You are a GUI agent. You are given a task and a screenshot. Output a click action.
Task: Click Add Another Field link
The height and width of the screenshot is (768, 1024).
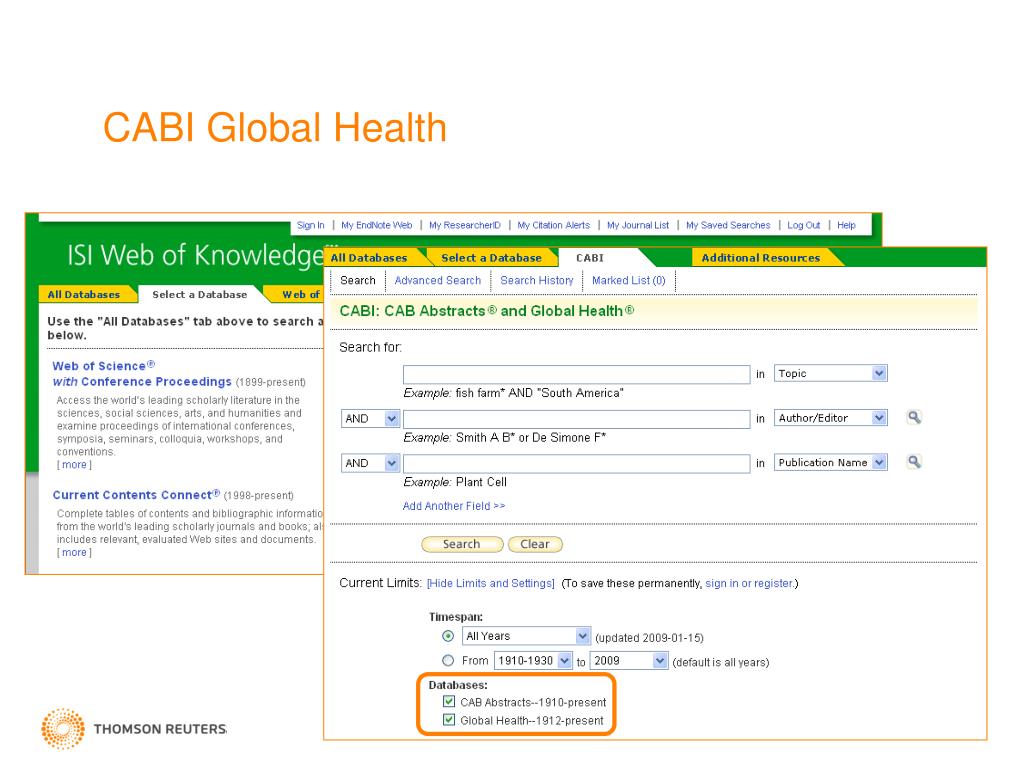[454, 506]
